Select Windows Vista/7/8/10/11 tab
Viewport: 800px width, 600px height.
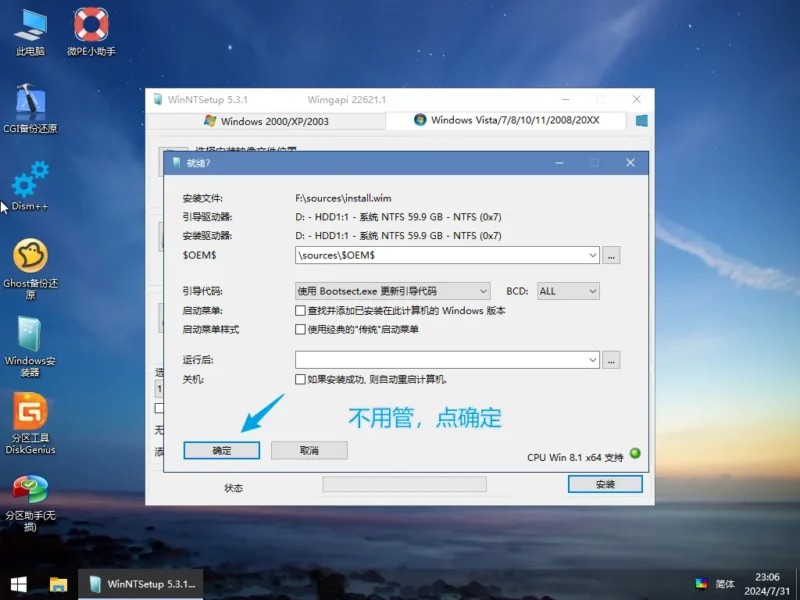pyautogui.click(x=506, y=120)
